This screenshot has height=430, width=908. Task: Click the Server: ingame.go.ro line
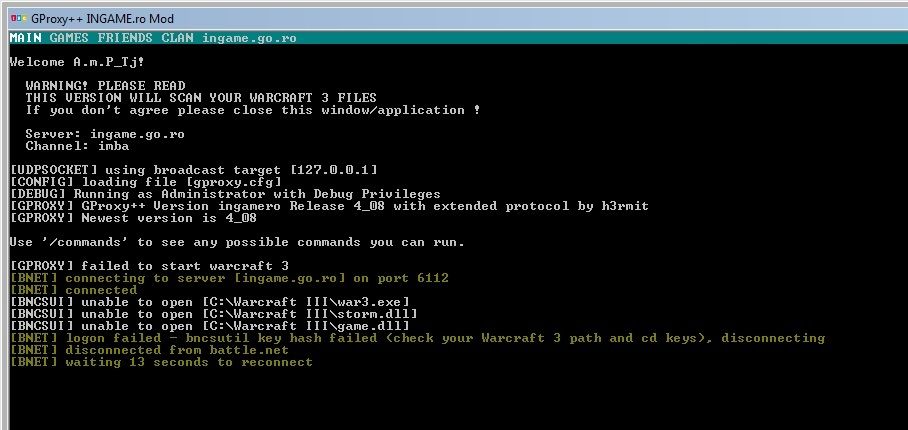pos(105,134)
